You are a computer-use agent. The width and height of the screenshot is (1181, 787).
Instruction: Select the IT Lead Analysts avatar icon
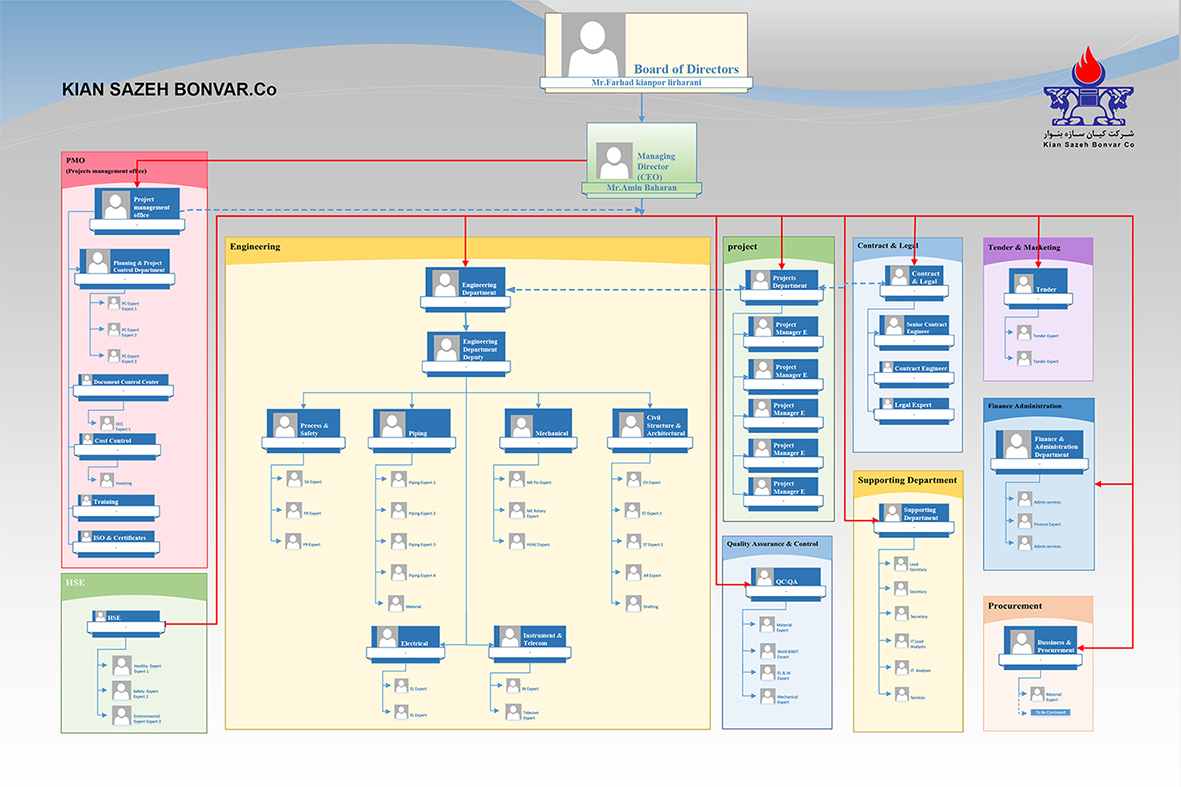pos(900,641)
